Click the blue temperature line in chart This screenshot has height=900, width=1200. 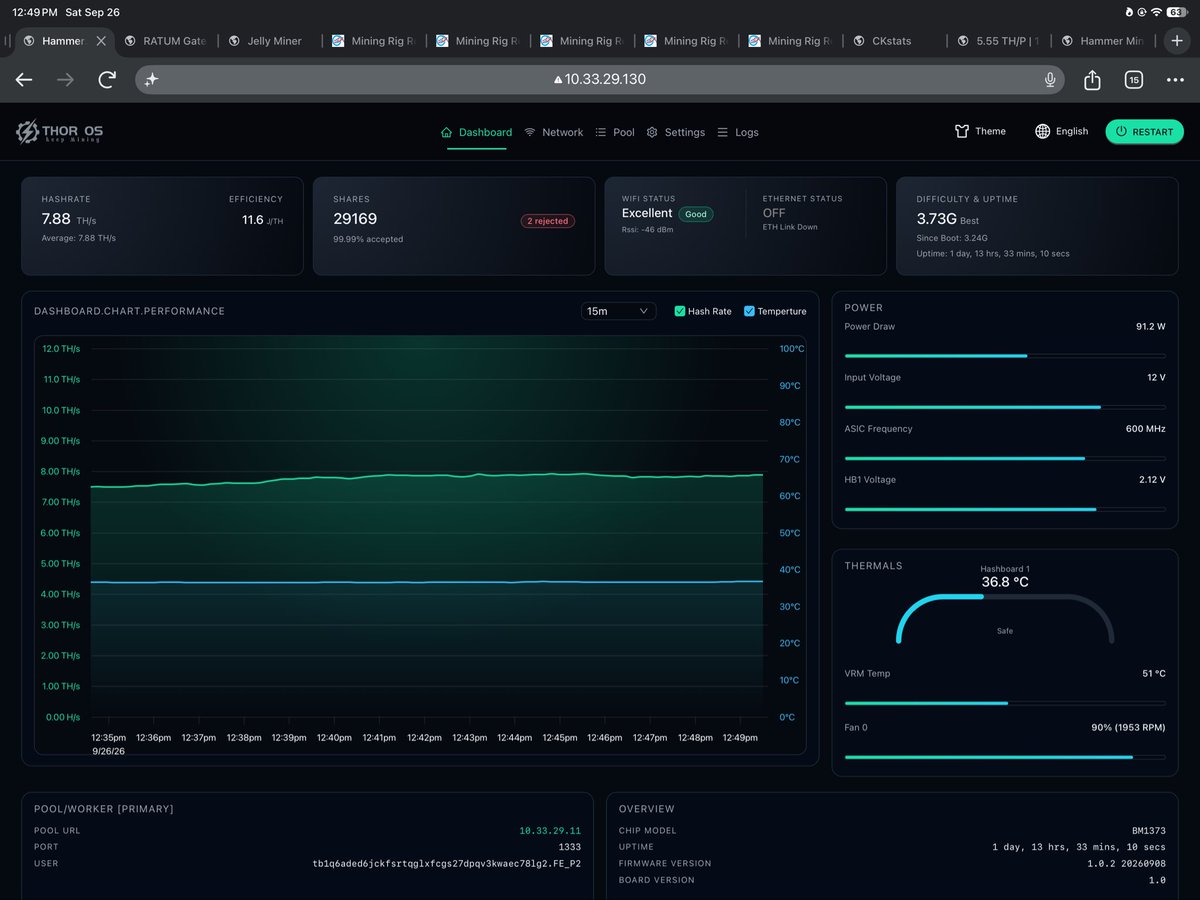click(x=427, y=582)
